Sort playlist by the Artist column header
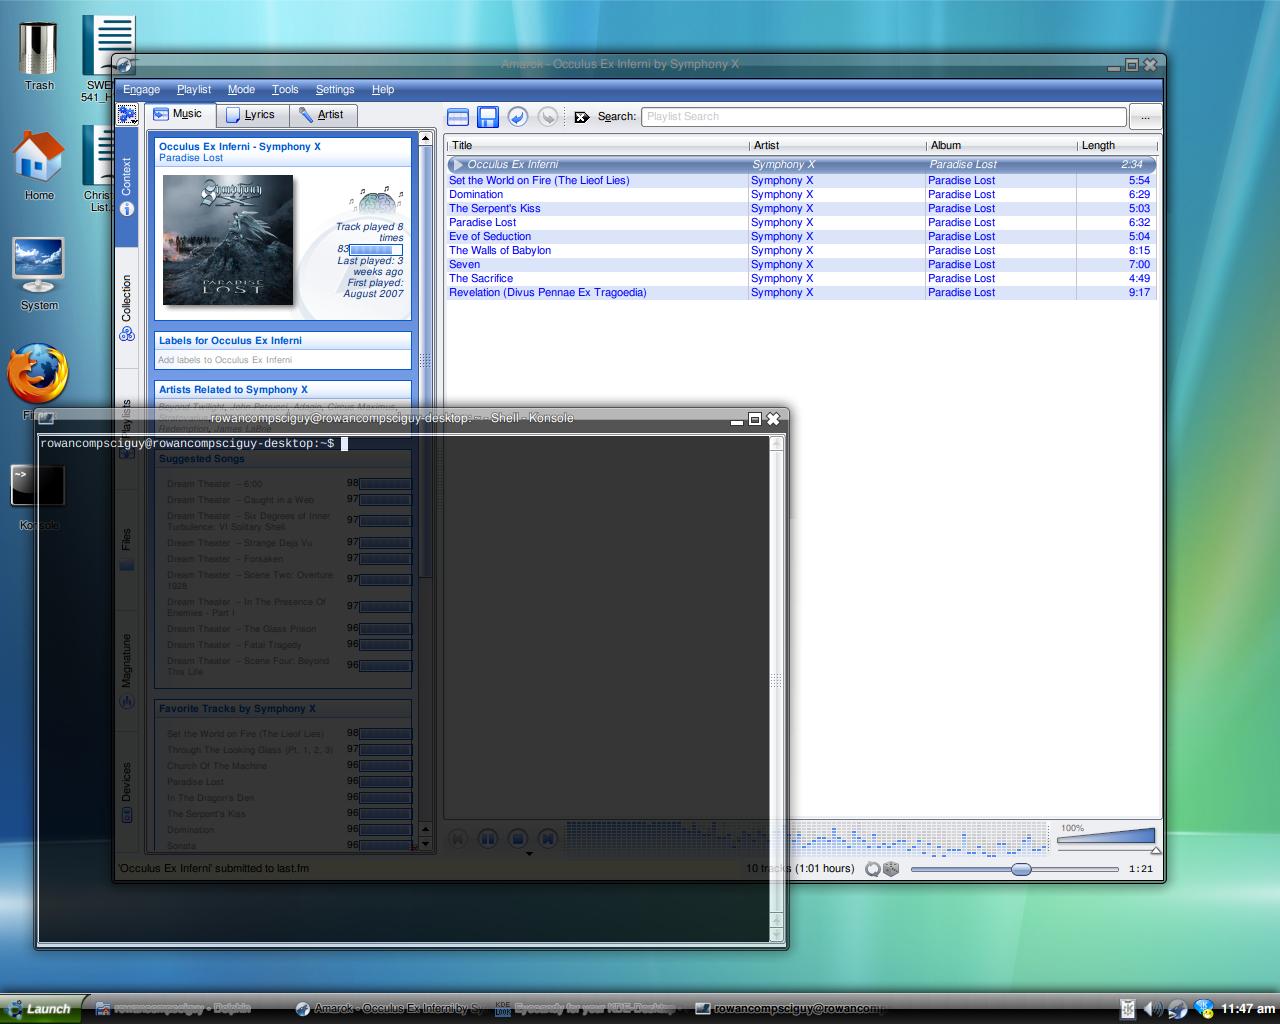The height and width of the screenshot is (1024, 1280). point(837,146)
